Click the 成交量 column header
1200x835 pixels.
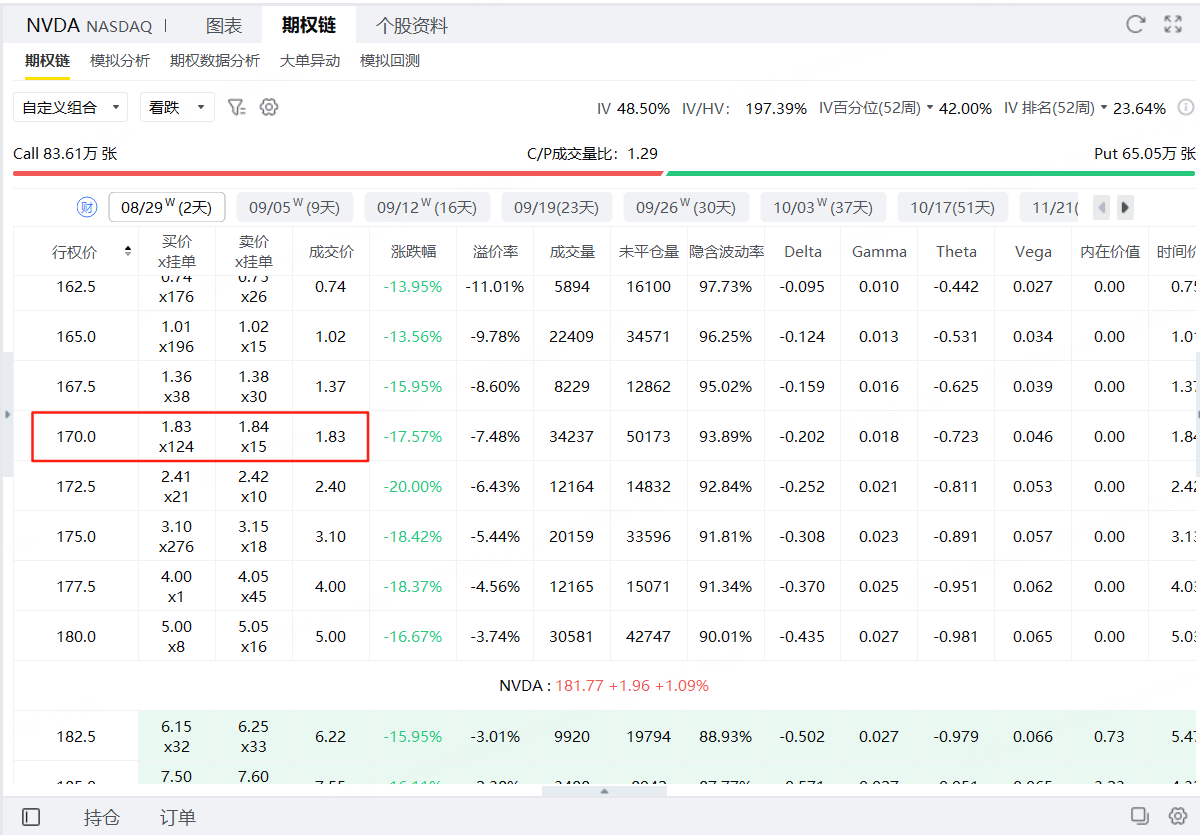coord(572,251)
